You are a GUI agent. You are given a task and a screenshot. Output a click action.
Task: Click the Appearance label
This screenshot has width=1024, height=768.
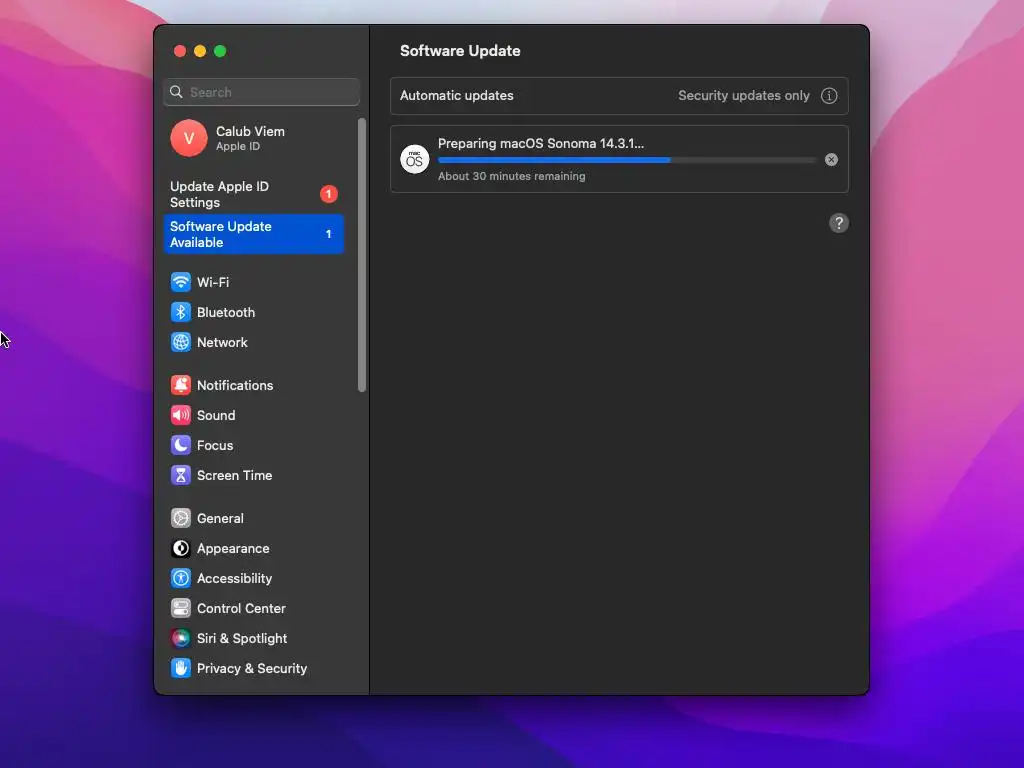coord(233,549)
